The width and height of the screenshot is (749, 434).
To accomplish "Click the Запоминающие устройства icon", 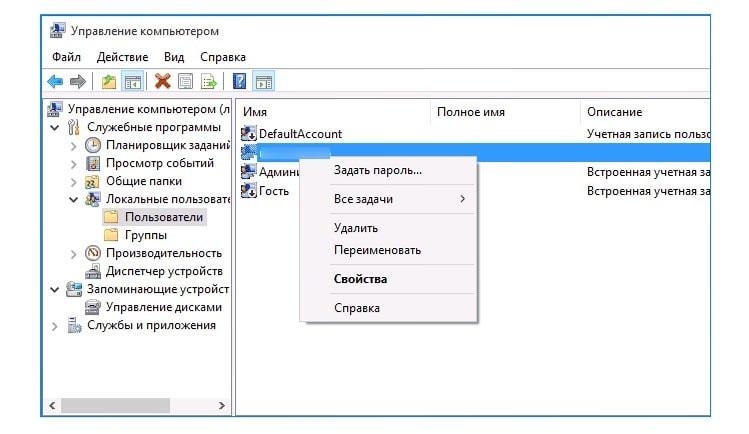I will (74, 289).
